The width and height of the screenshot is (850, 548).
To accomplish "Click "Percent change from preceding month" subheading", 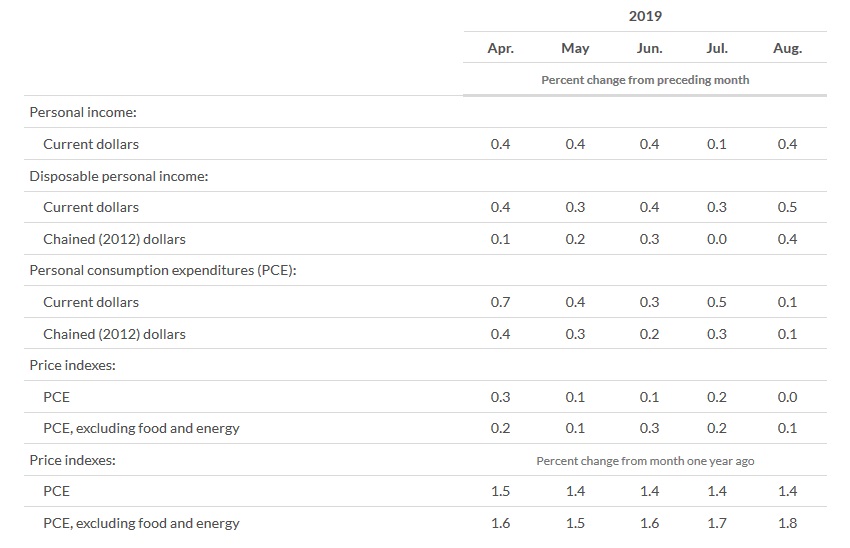I will 645,79.
